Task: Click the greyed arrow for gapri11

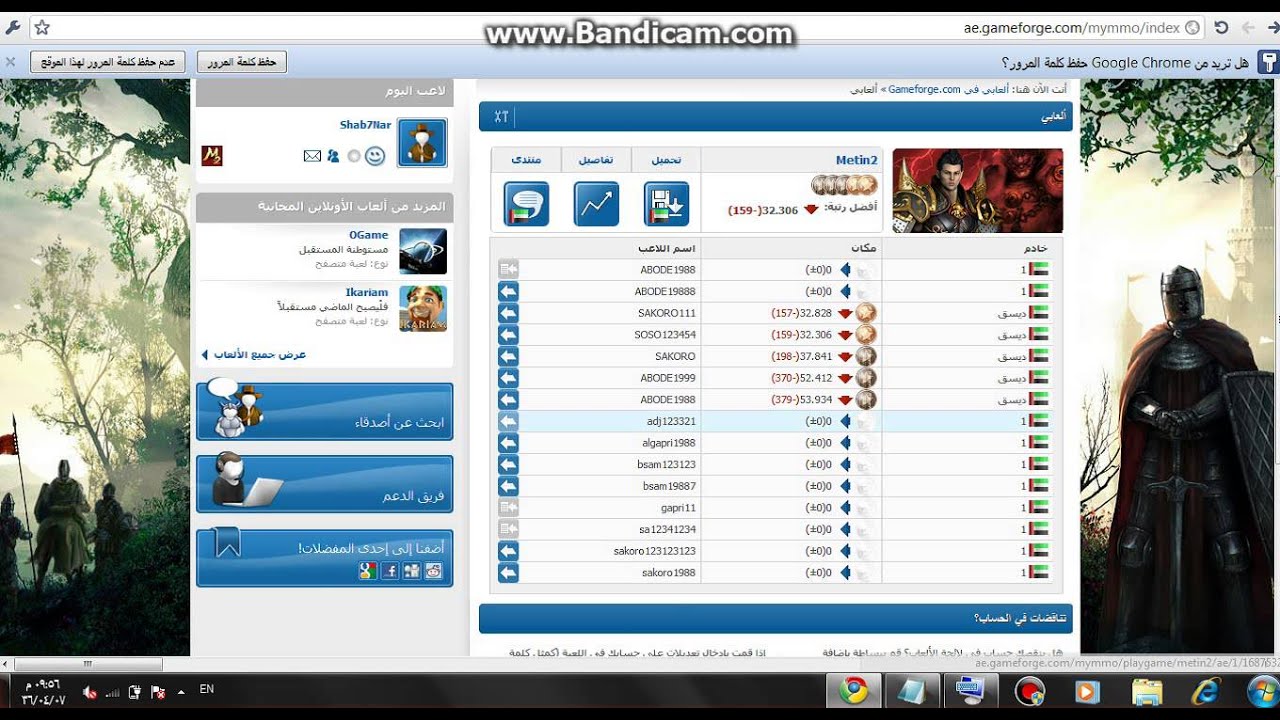Action: click(x=508, y=508)
